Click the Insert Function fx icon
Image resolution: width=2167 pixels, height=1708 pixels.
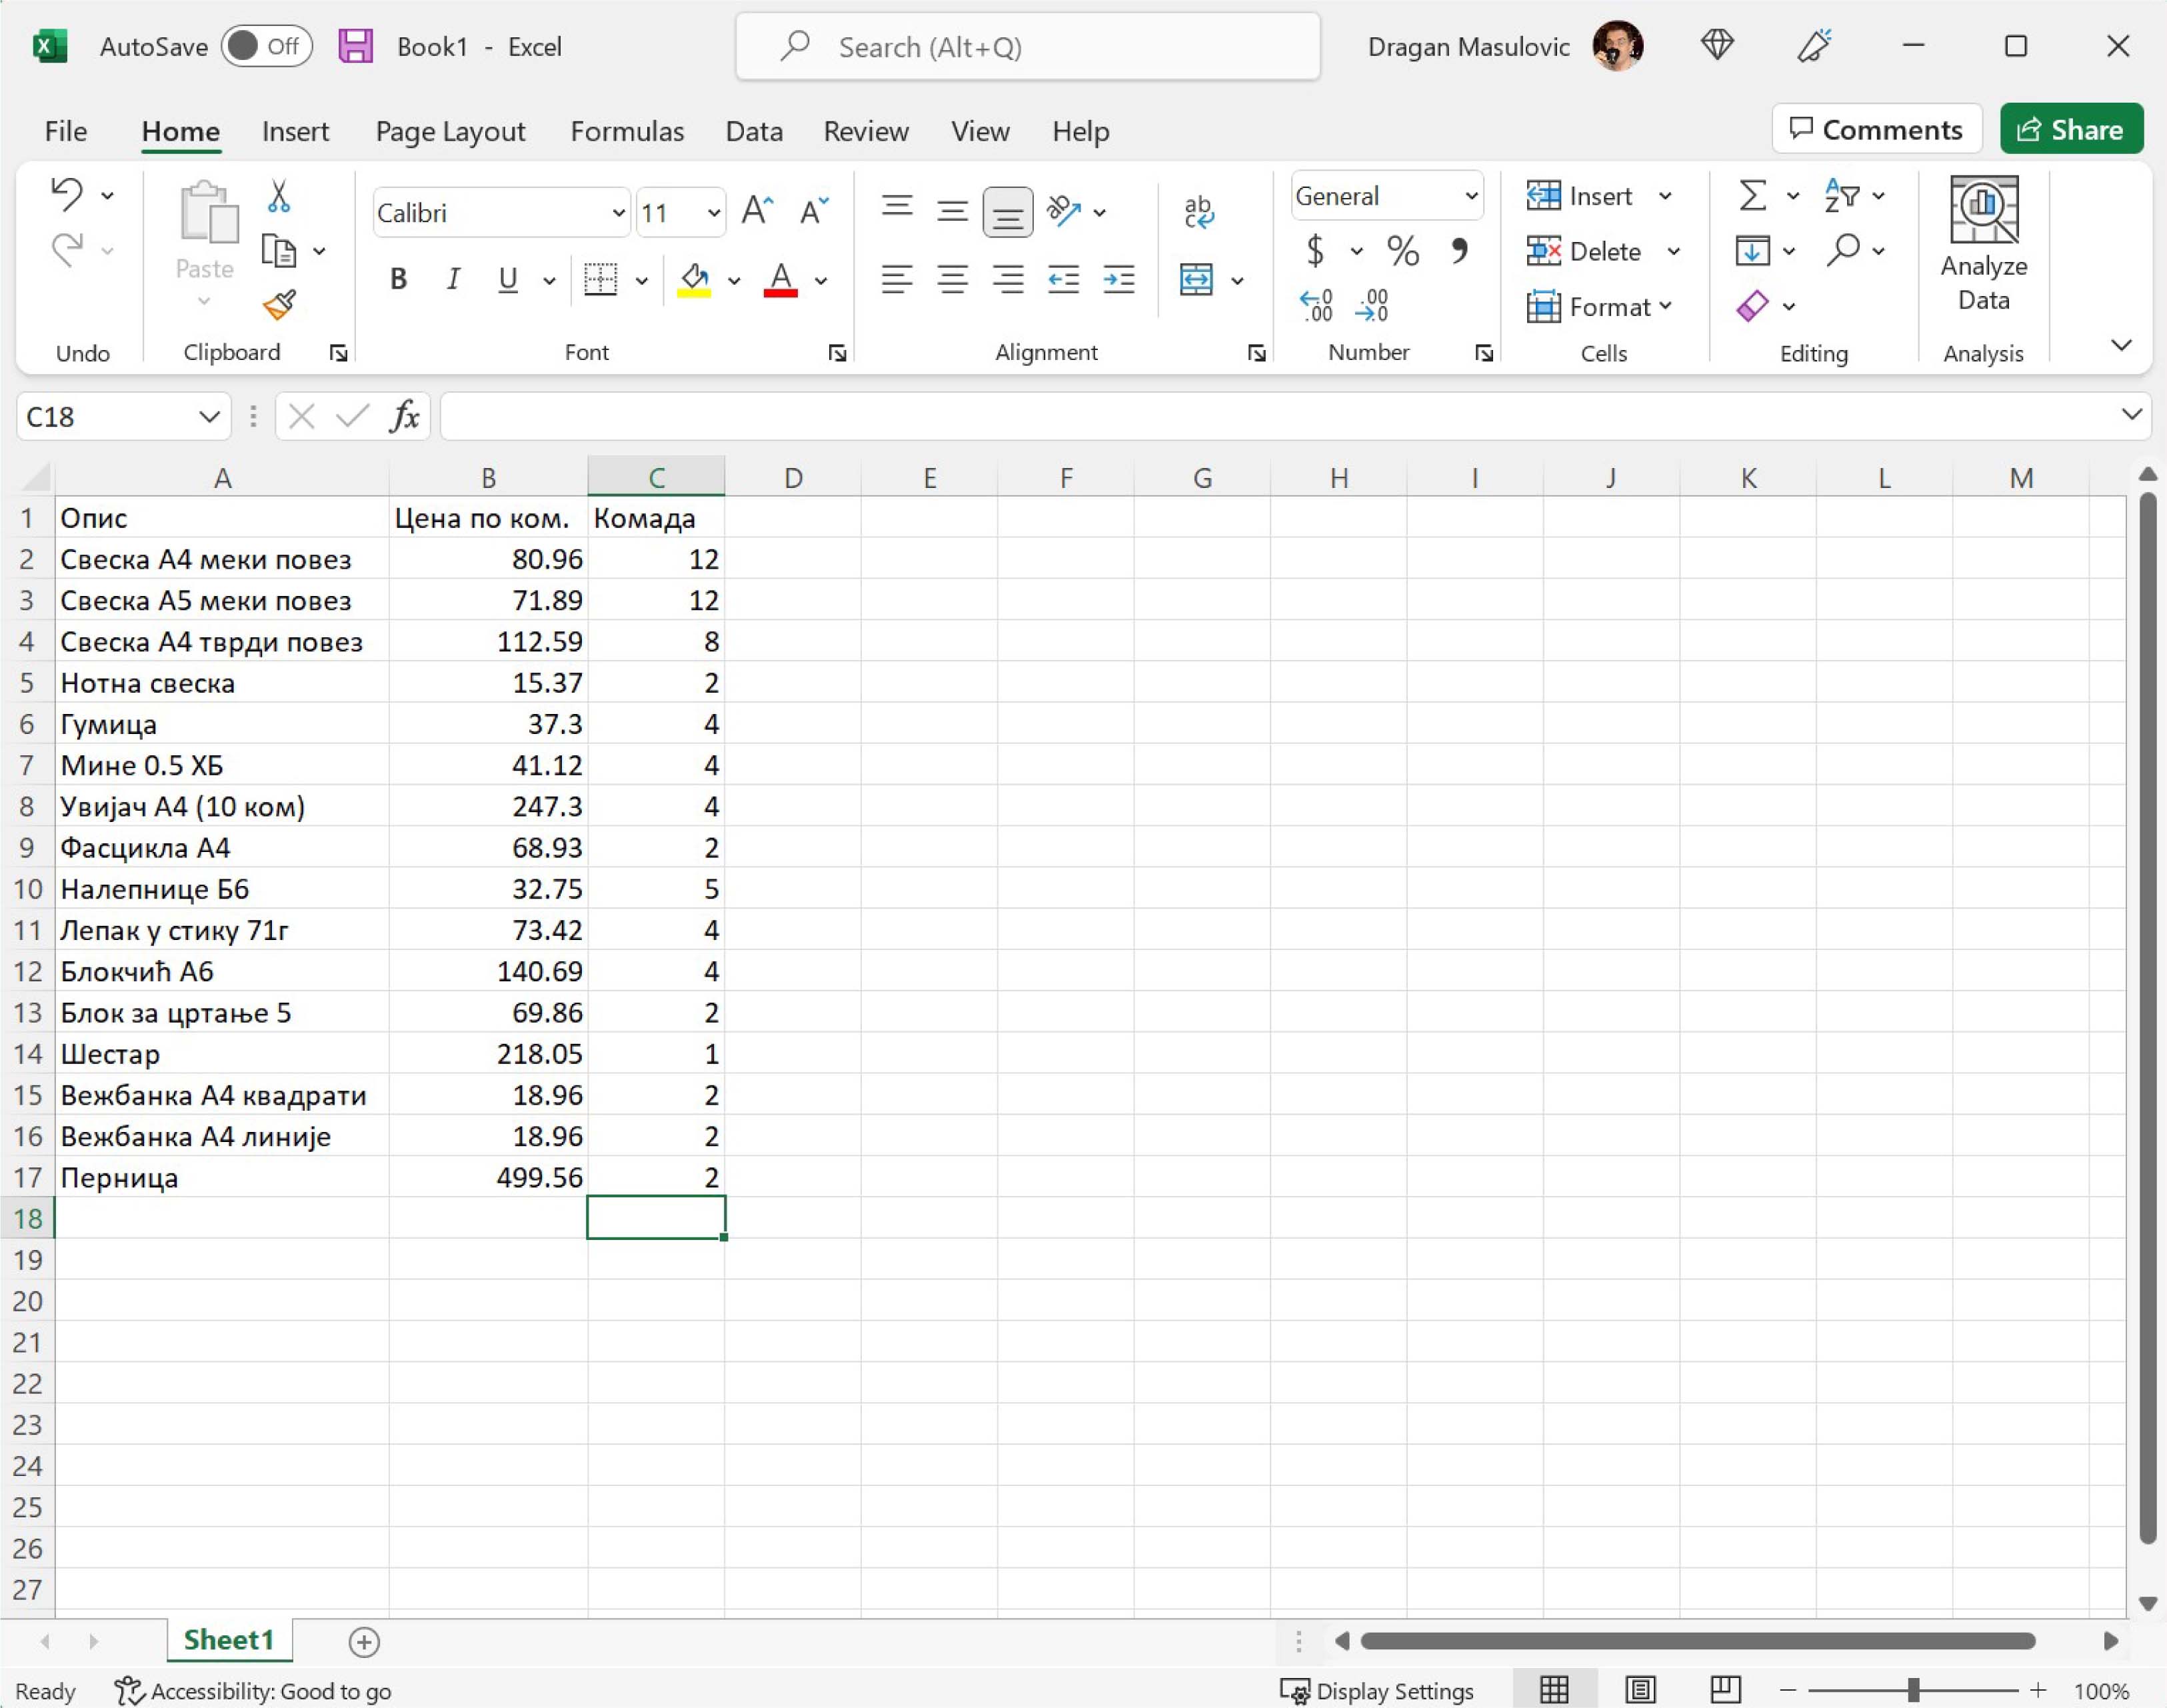pyautogui.click(x=404, y=416)
